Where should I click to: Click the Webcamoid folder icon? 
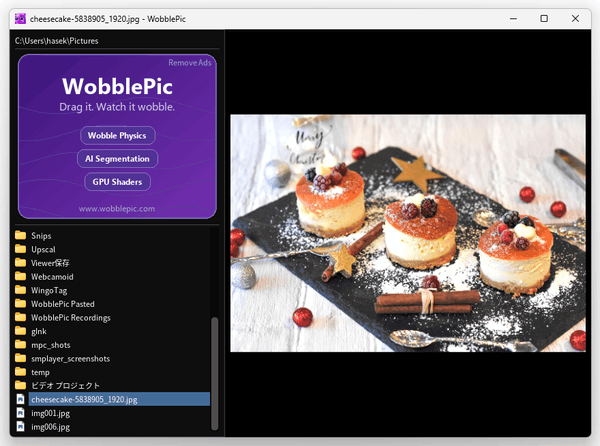tap(20, 276)
